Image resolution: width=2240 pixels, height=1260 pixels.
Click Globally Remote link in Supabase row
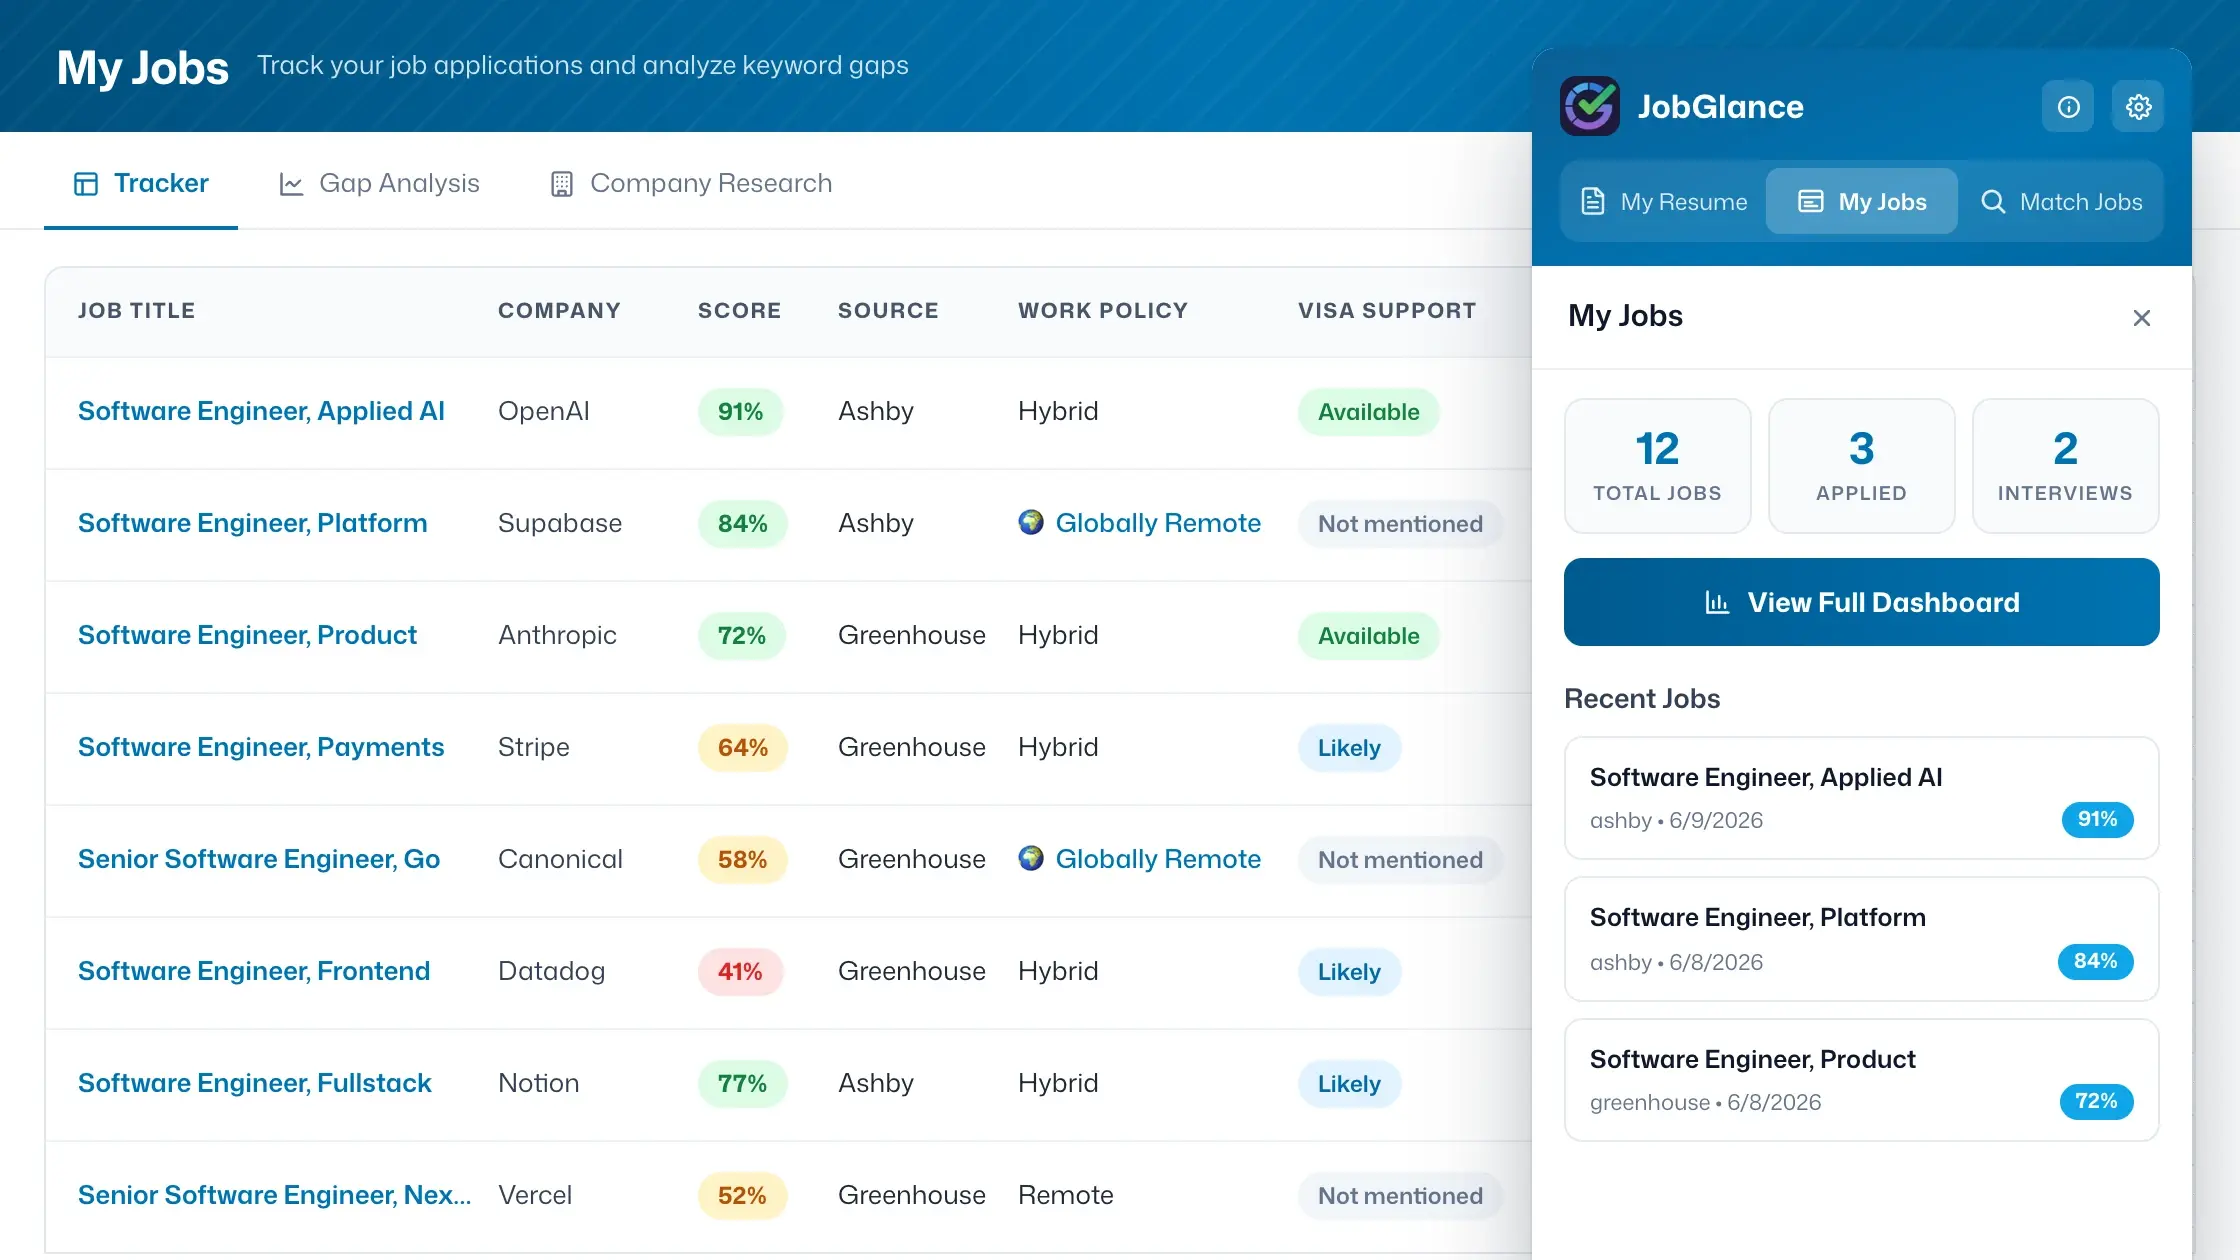(1158, 523)
